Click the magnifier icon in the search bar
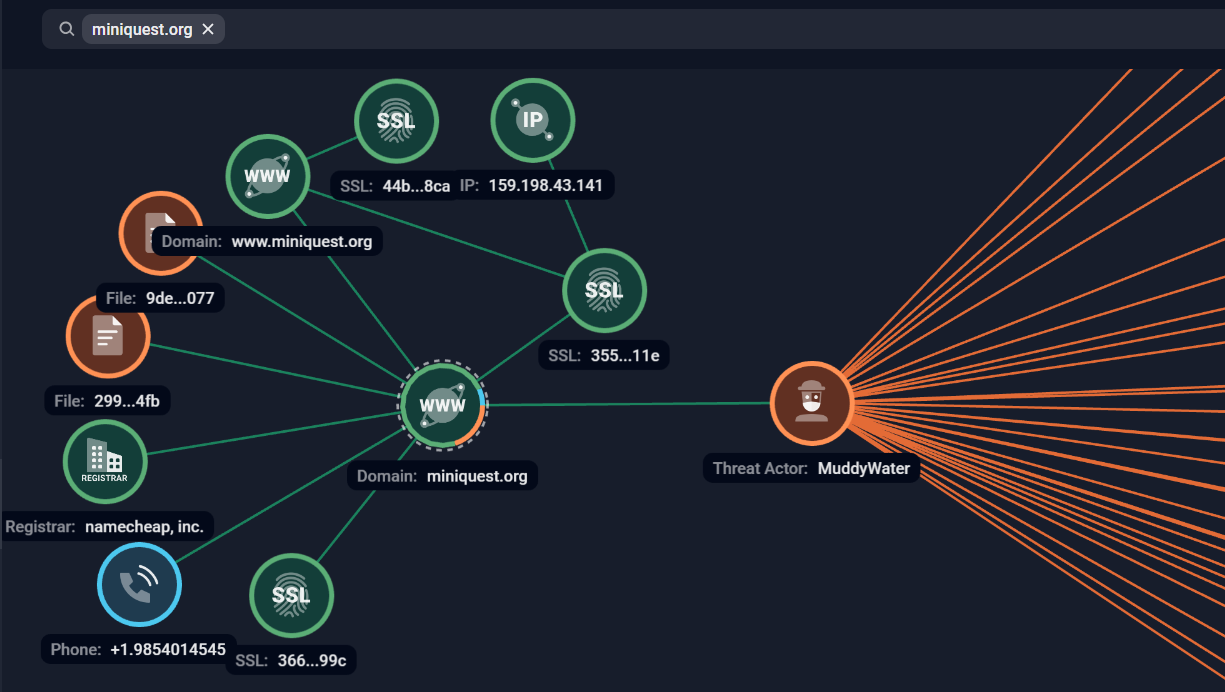The image size is (1225, 692). click(66, 28)
